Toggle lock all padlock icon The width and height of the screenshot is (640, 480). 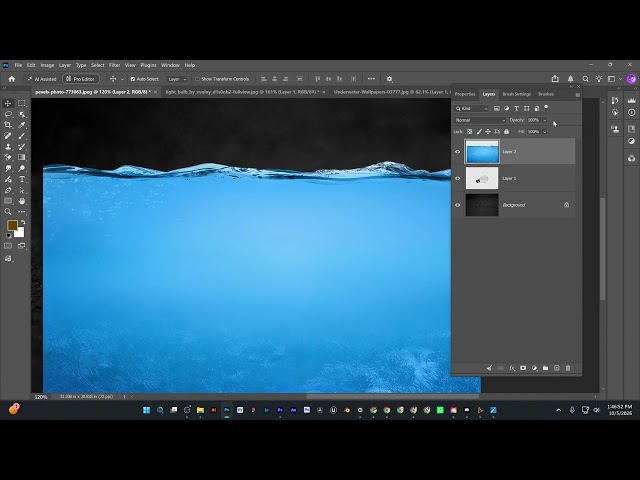[x=507, y=131]
